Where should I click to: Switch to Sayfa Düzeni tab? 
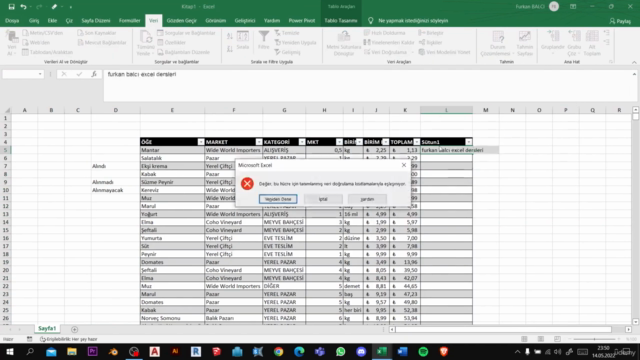click(x=96, y=21)
